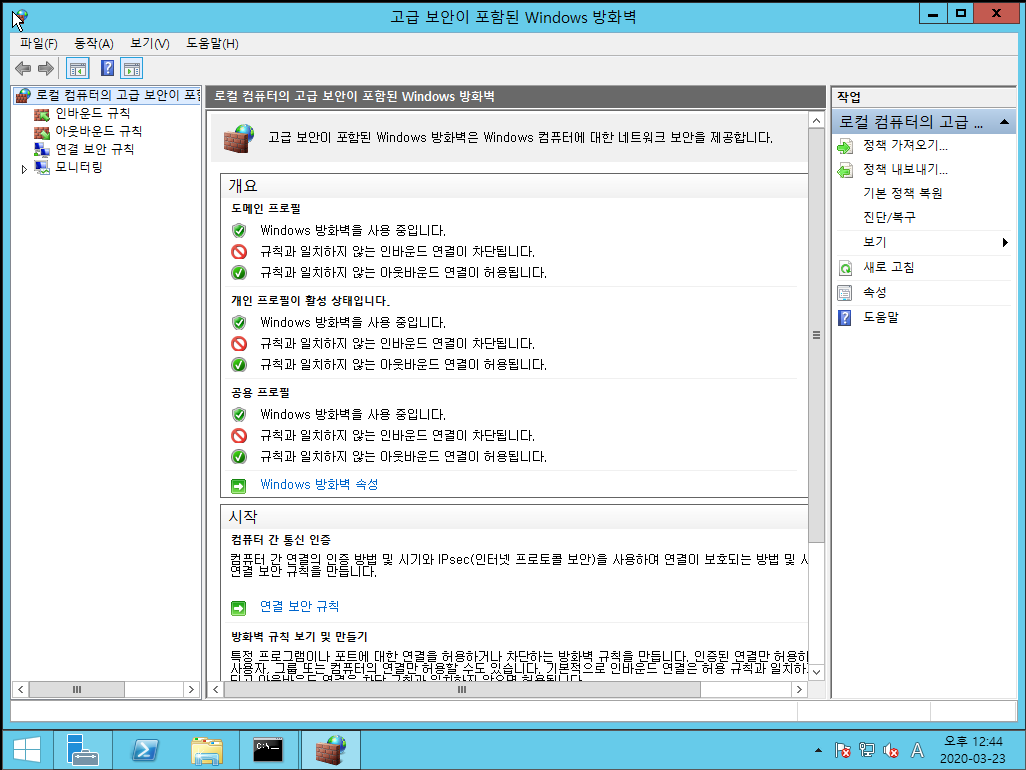Click 기본 정책 복원 action
The image size is (1026, 770).
tap(902, 193)
